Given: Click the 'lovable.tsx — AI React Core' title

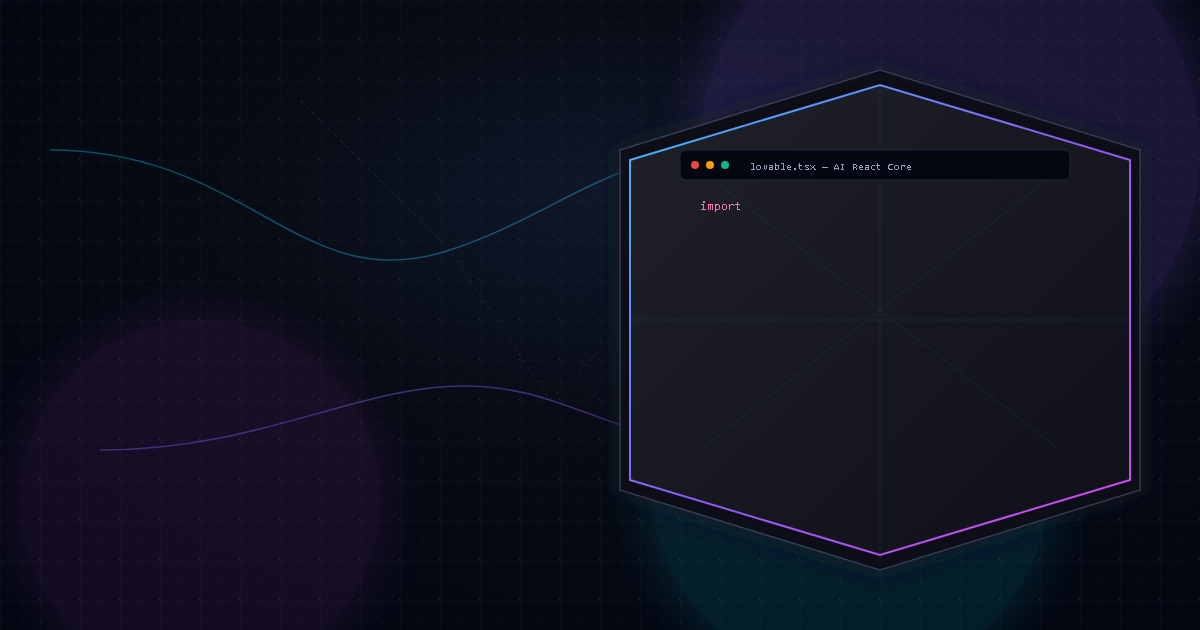Looking at the screenshot, I should point(831,167).
